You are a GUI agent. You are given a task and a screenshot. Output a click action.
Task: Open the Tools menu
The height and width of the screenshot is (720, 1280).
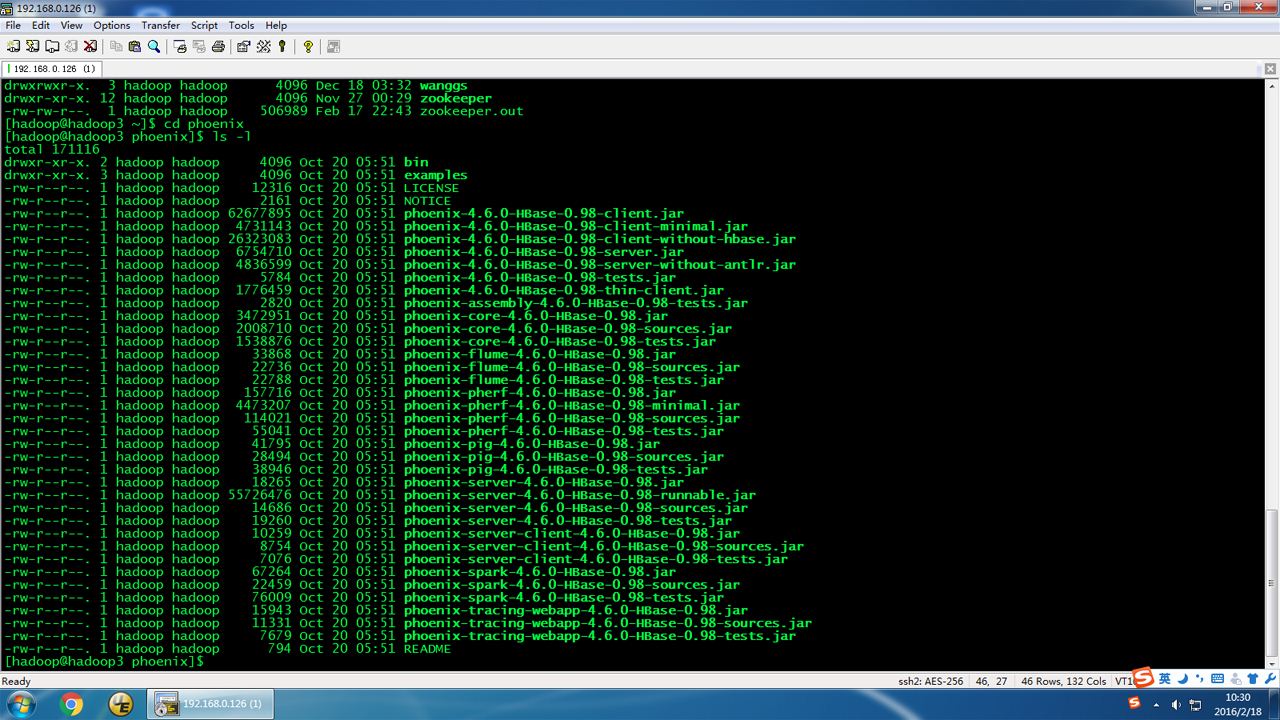click(242, 25)
